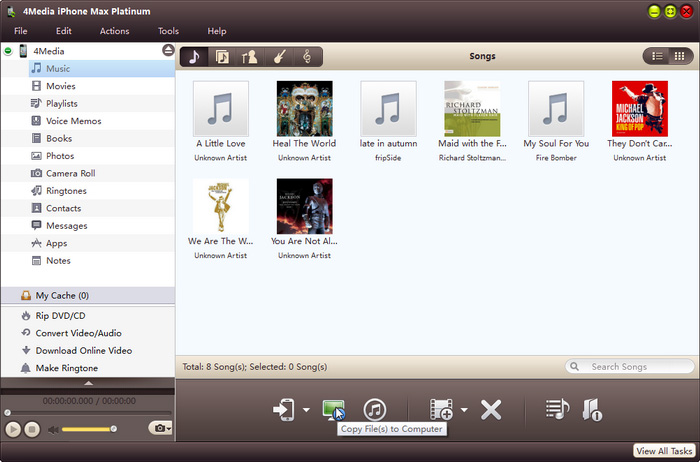Select the We Are The W... thumbnail
Screen dimensions: 700x462
221,206
